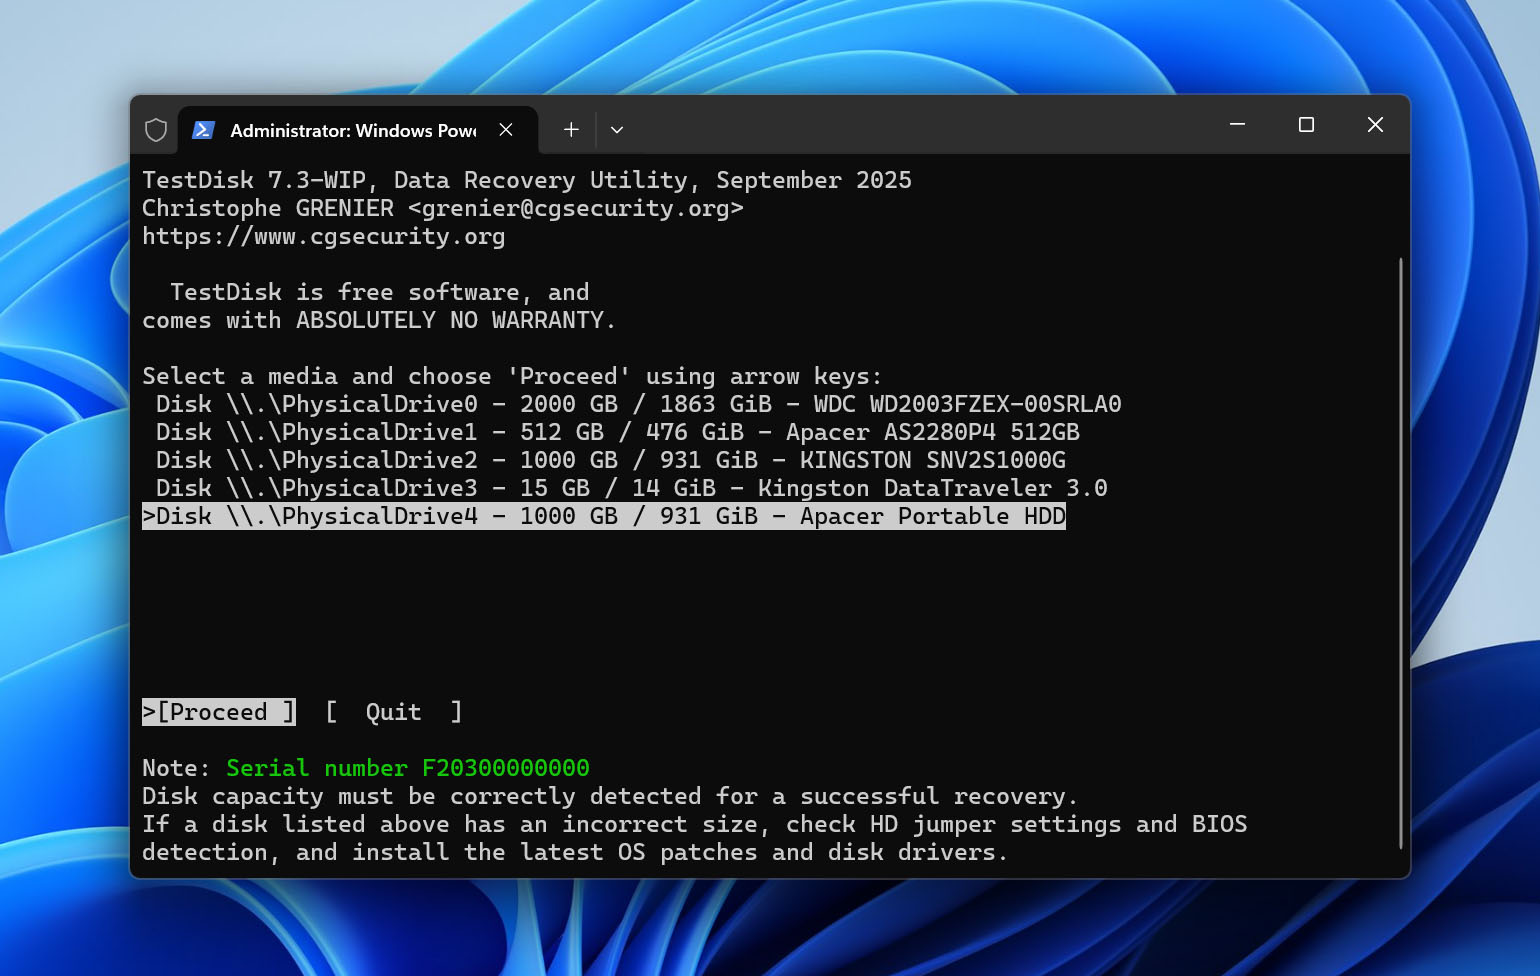Click 'Select a media and choose' prompt line
The image size is (1540, 976).
tap(512, 376)
